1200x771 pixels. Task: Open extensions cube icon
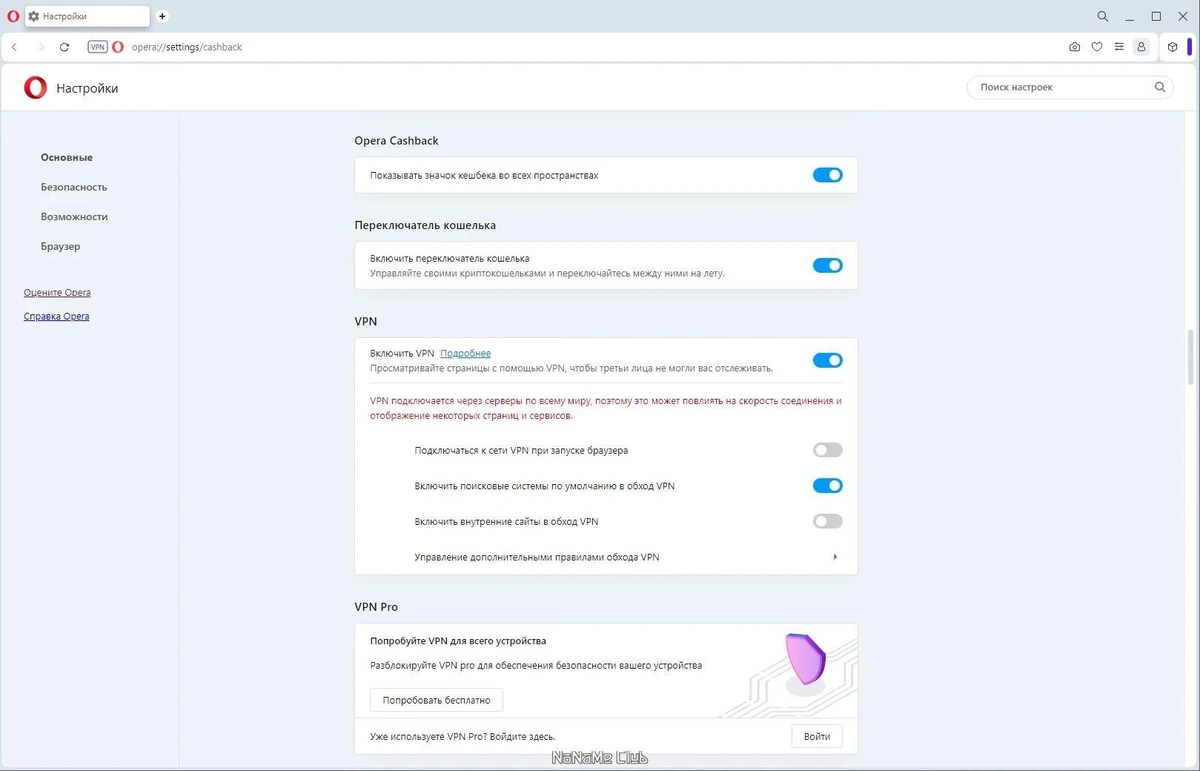[x=1172, y=47]
